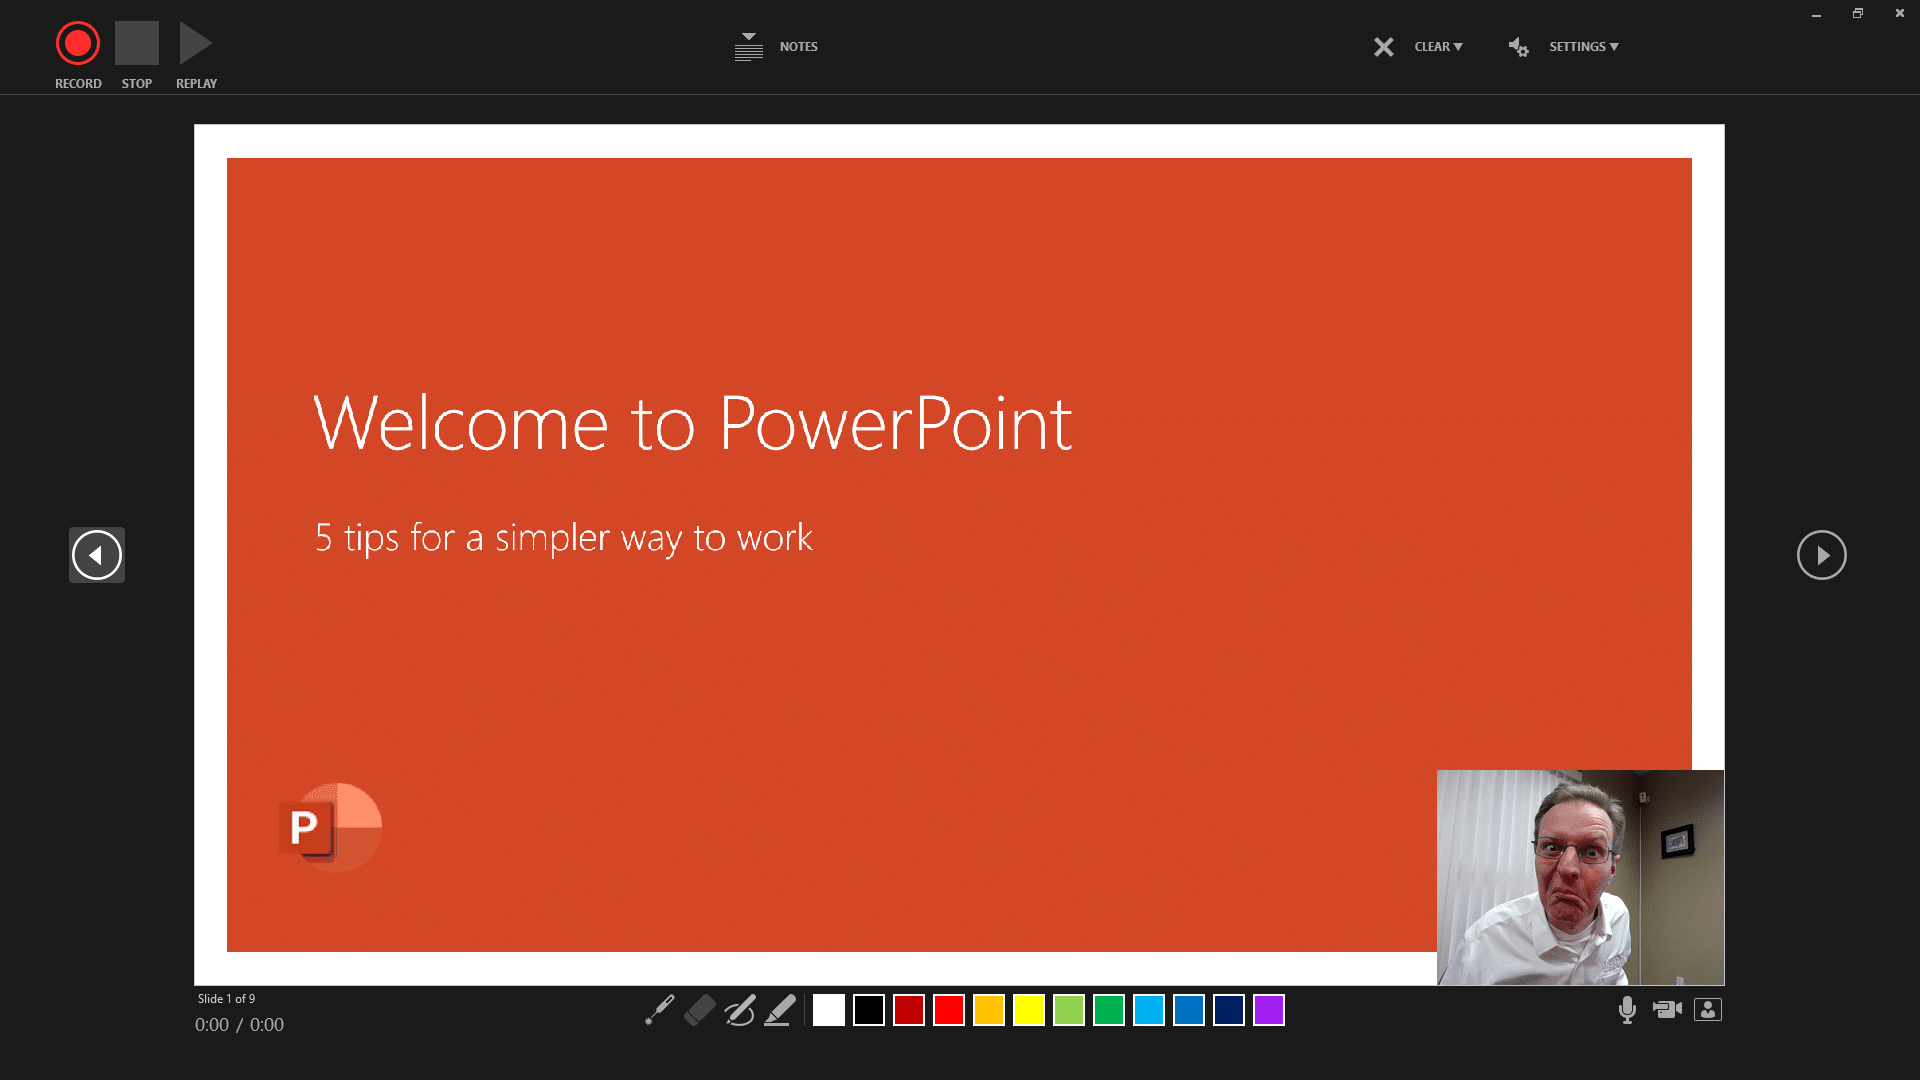Choose orange ink color
The height and width of the screenshot is (1080, 1920).
(989, 1010)
